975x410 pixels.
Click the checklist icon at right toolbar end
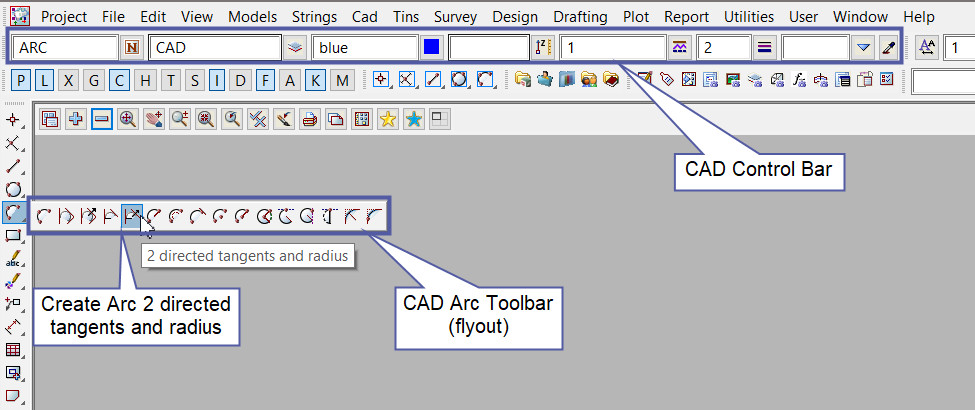tap(886, 80)
